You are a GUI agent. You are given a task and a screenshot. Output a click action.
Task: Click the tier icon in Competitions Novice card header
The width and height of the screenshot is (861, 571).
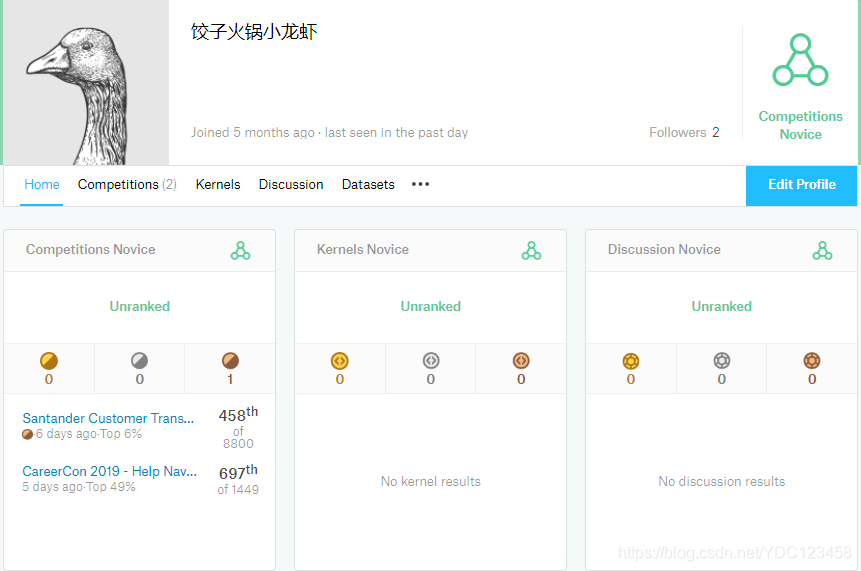pos(240,250)
